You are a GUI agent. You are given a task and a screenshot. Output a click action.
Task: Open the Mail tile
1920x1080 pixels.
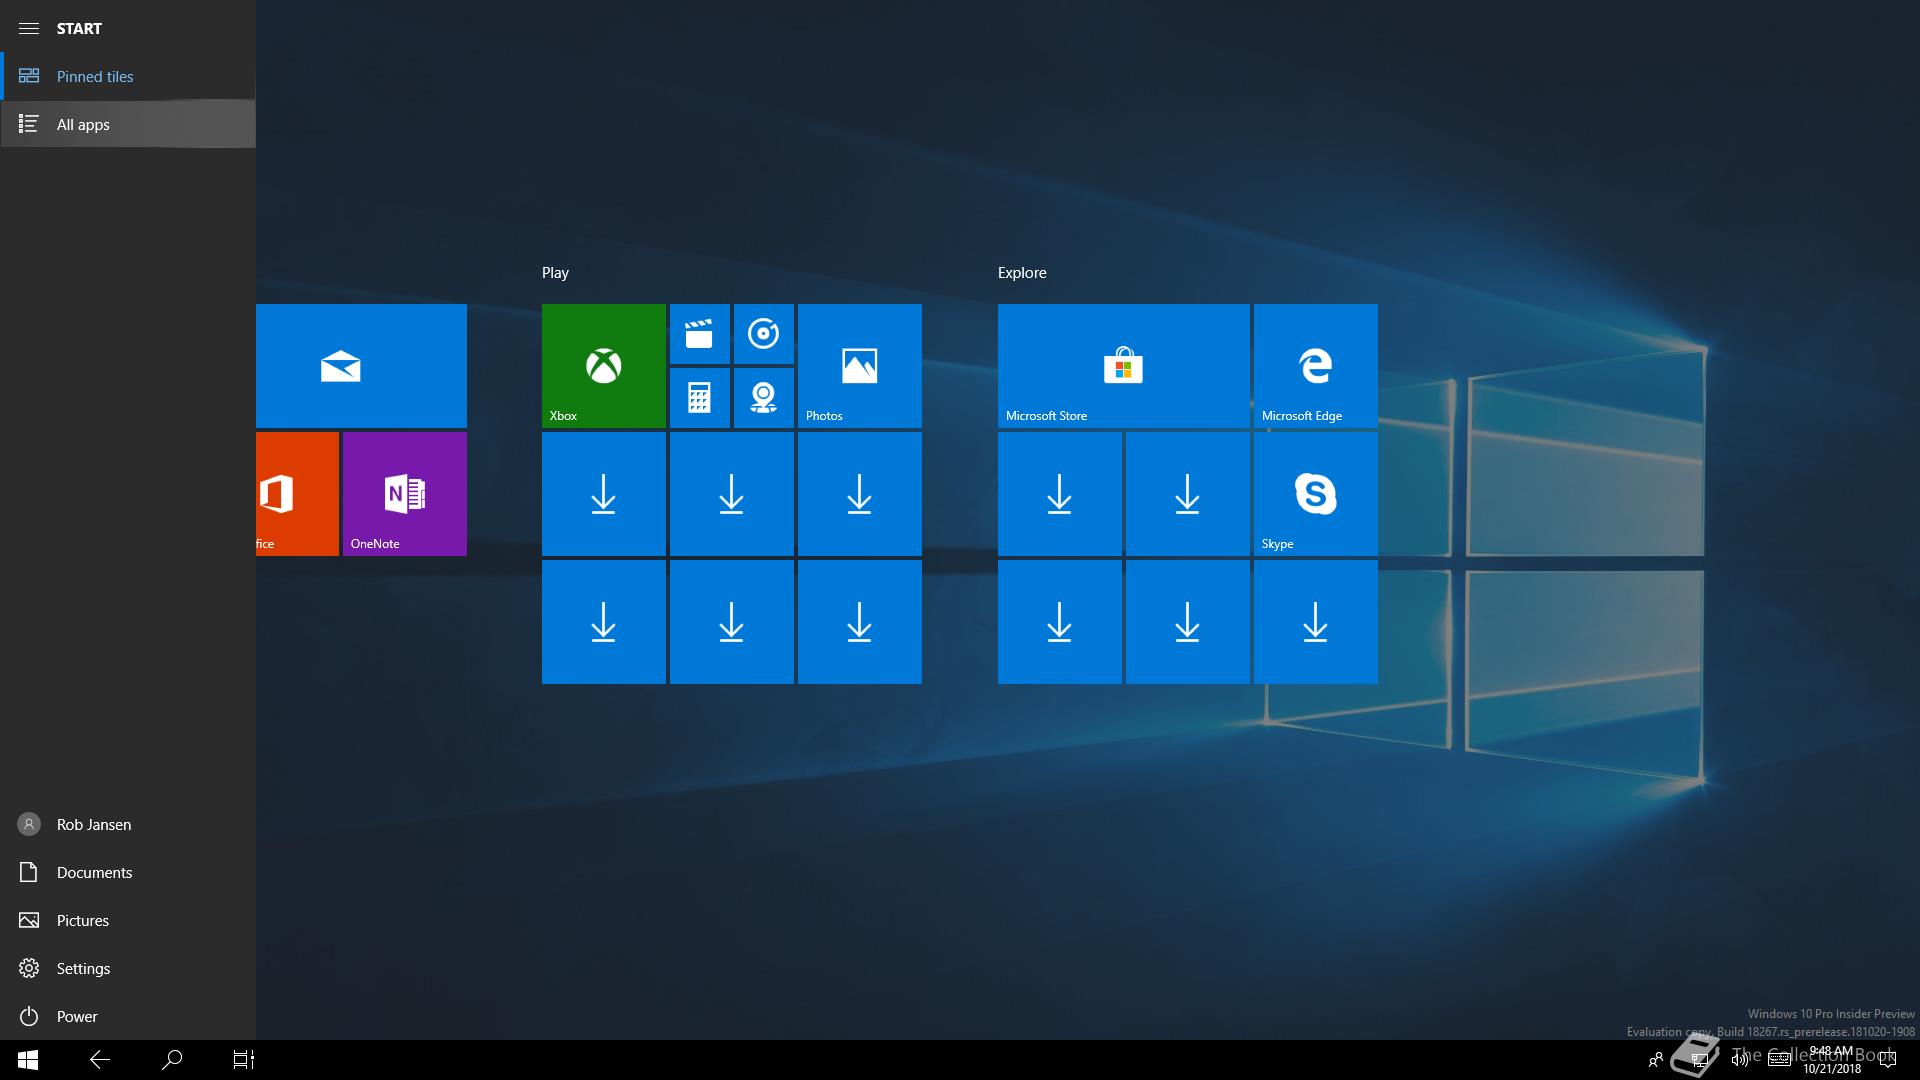click(x=361, y=366)
